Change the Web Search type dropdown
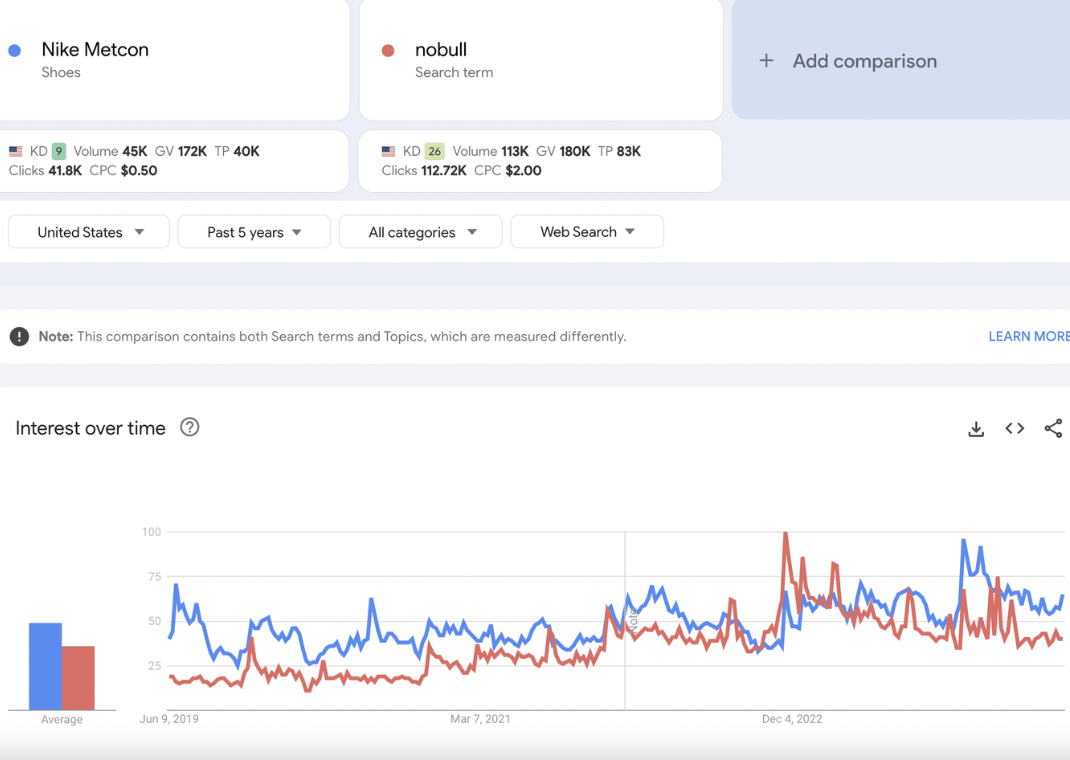This screenshot has width=1070, height=760. tap(587, 232)
